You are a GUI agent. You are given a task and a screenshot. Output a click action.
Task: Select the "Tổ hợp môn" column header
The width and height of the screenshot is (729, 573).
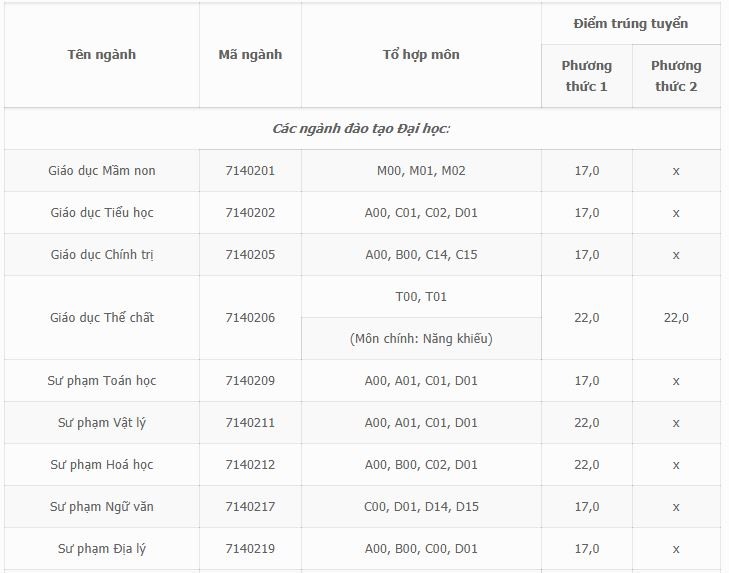(421, 55)
